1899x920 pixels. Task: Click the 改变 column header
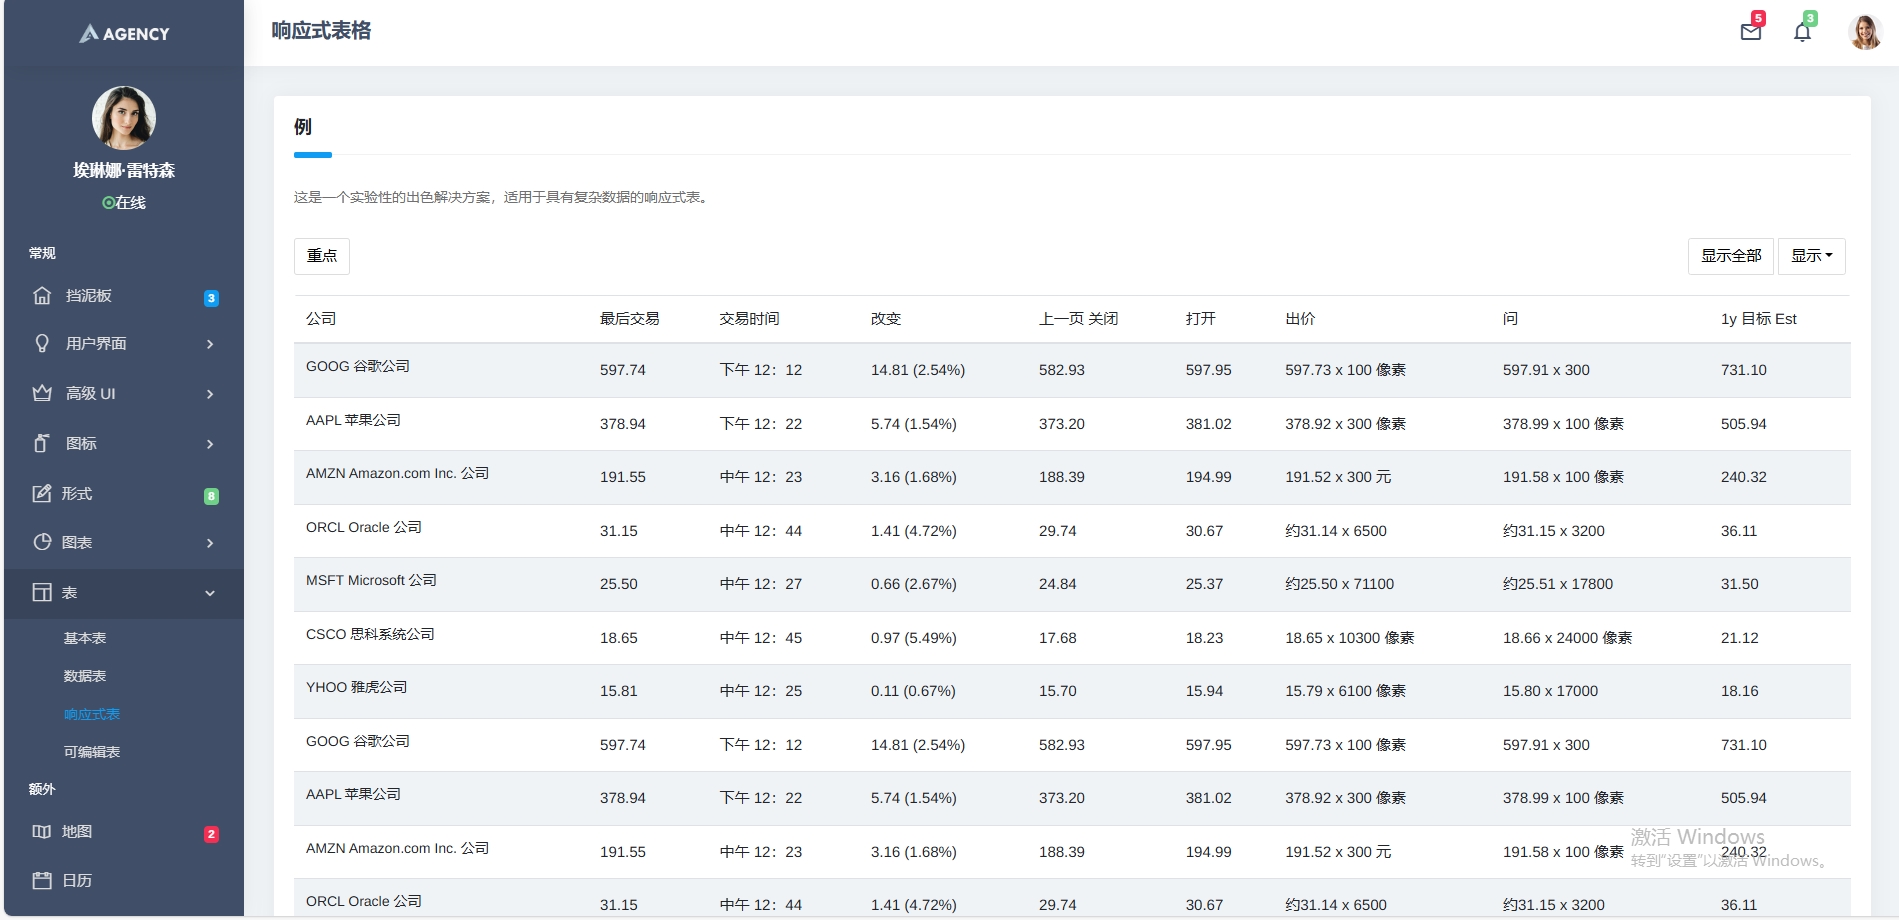(x=886, y=319)
